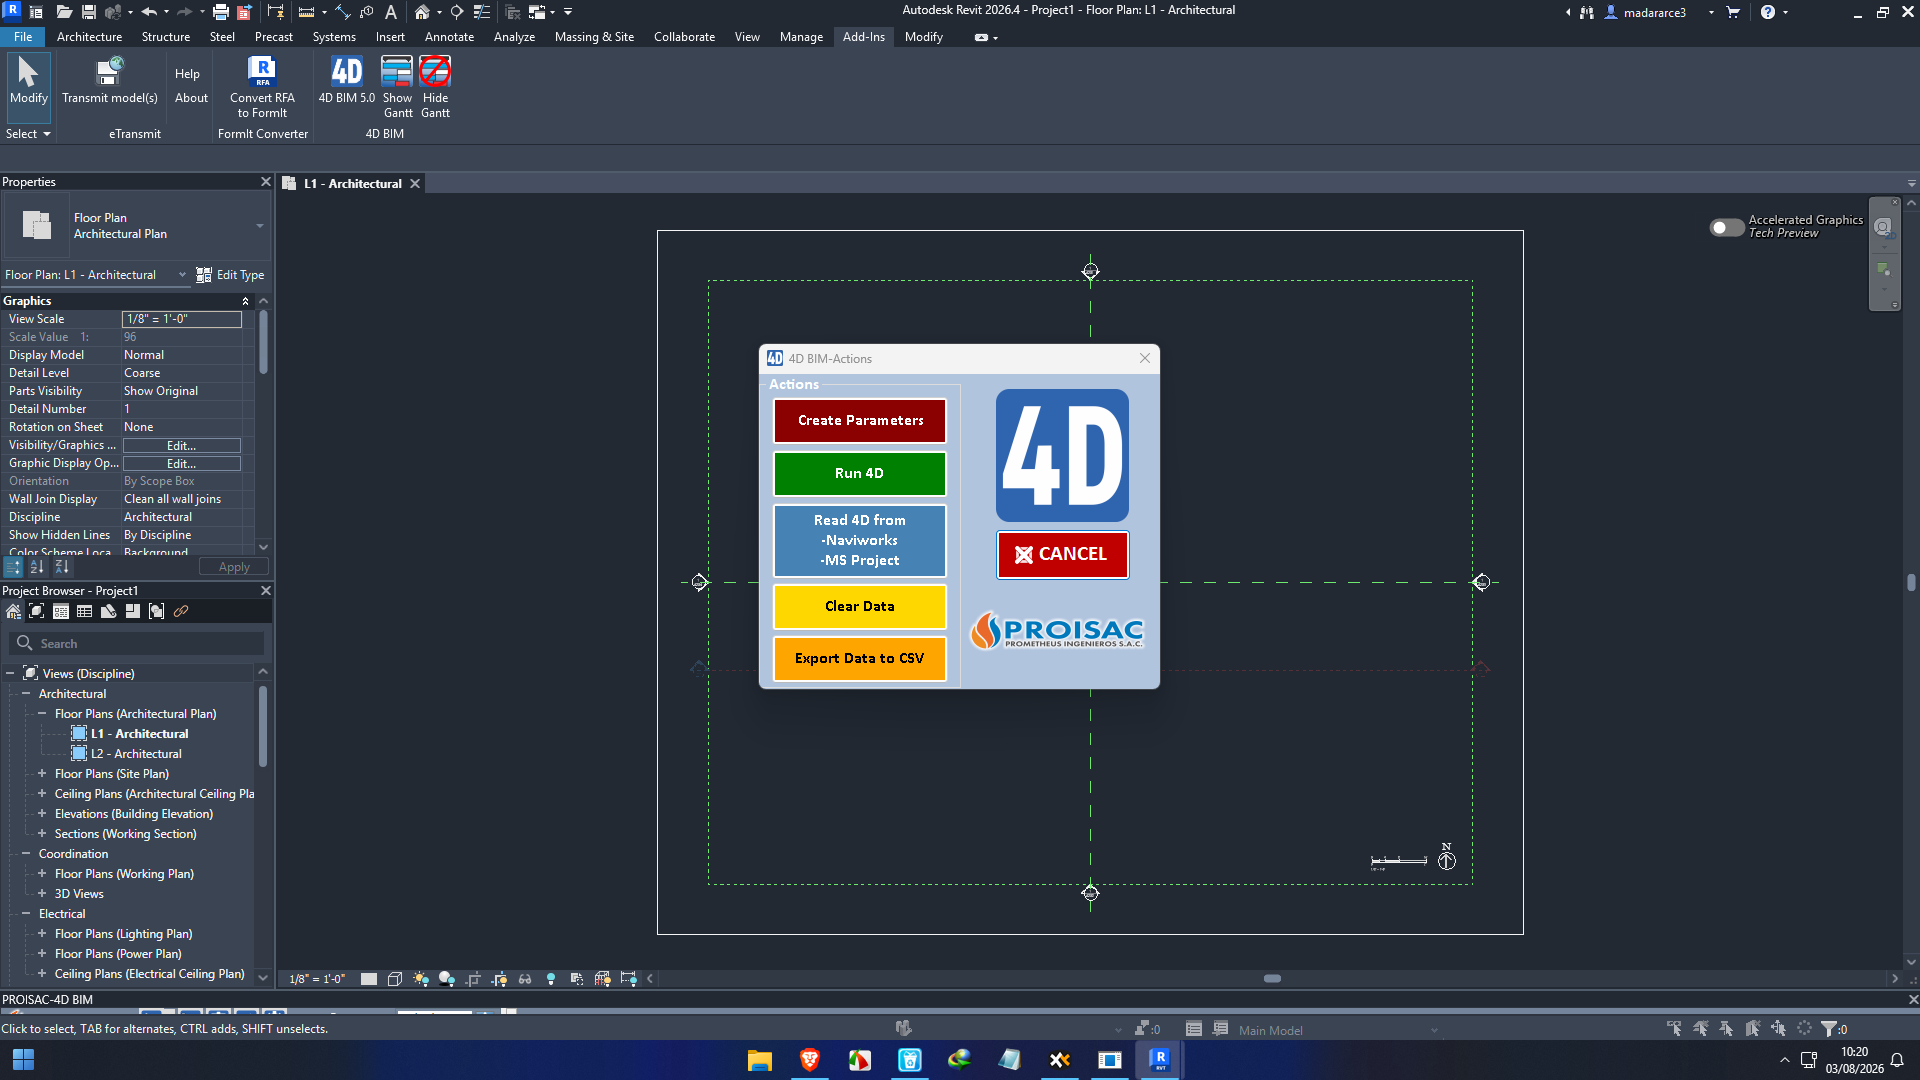Save project with the floppy disk icon
This screenshot has height=1080, width=1920.
[x=89, y=12]
